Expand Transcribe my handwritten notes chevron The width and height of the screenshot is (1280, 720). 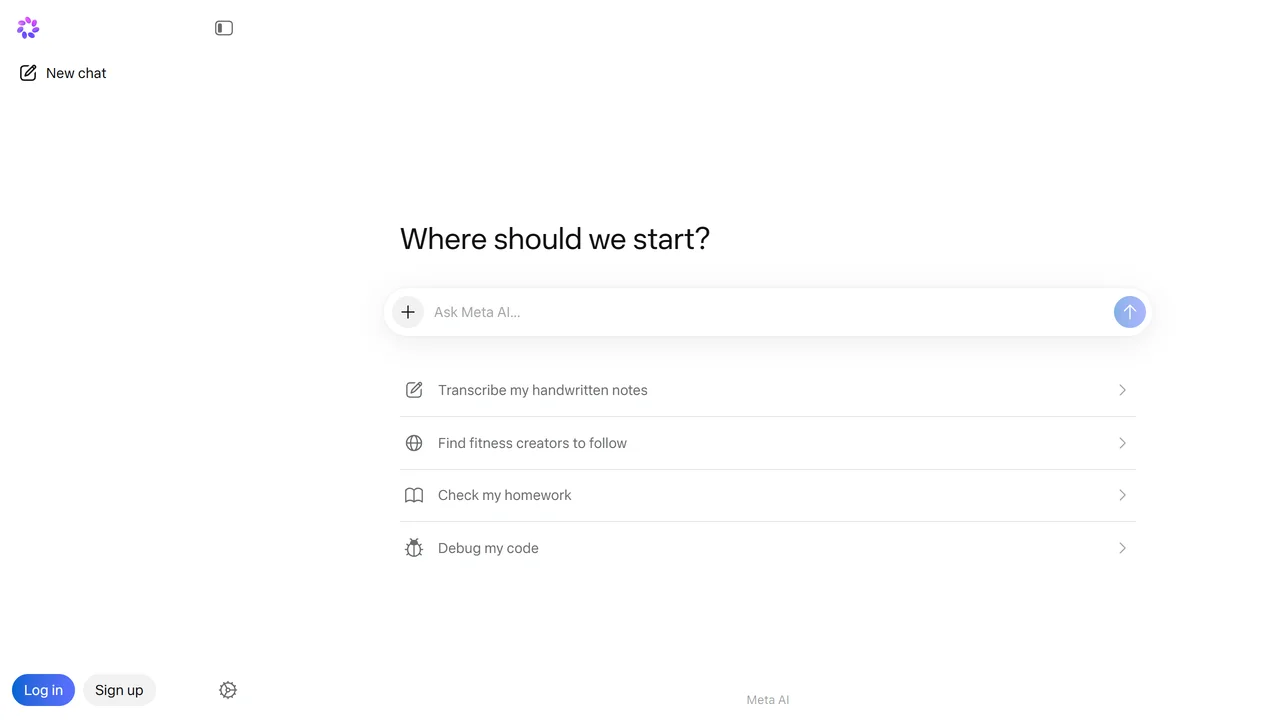(x=1122, y=390)
